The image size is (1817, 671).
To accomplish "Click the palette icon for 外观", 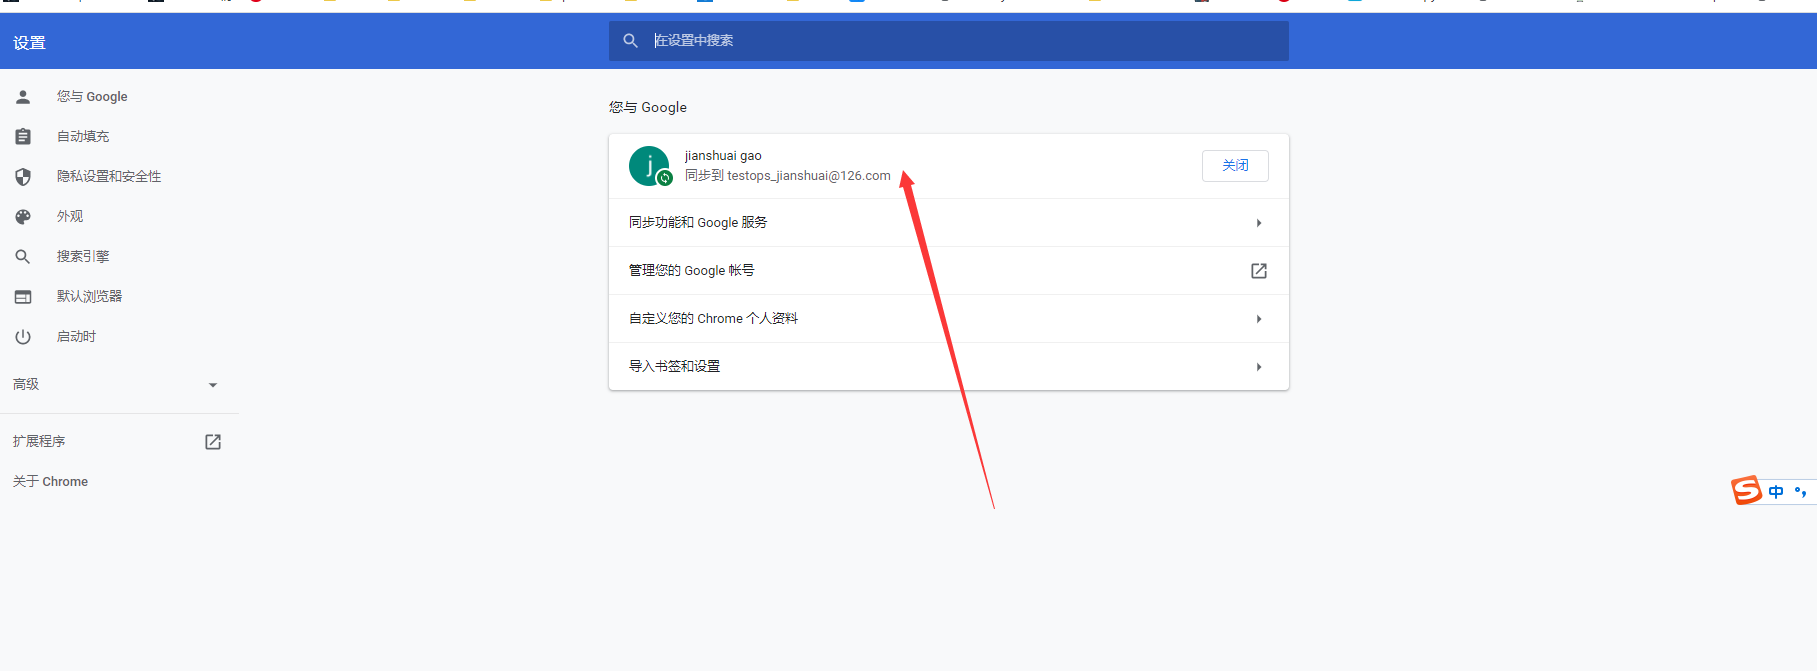I will pyautogui.click(x=23, y=217).
